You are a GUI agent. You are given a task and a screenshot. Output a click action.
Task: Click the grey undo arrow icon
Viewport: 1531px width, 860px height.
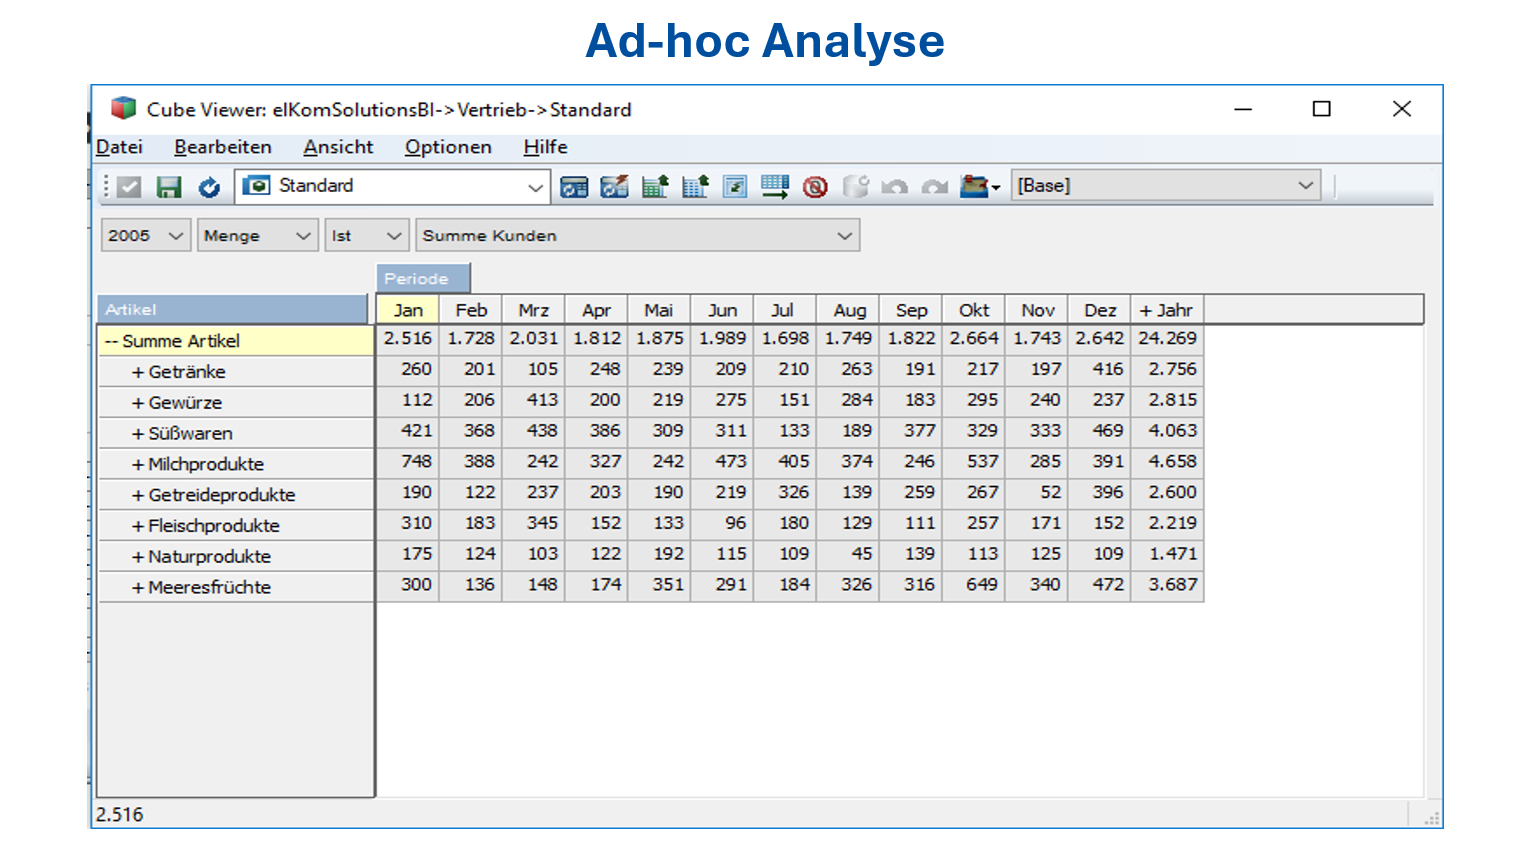(x=895, y=187)
